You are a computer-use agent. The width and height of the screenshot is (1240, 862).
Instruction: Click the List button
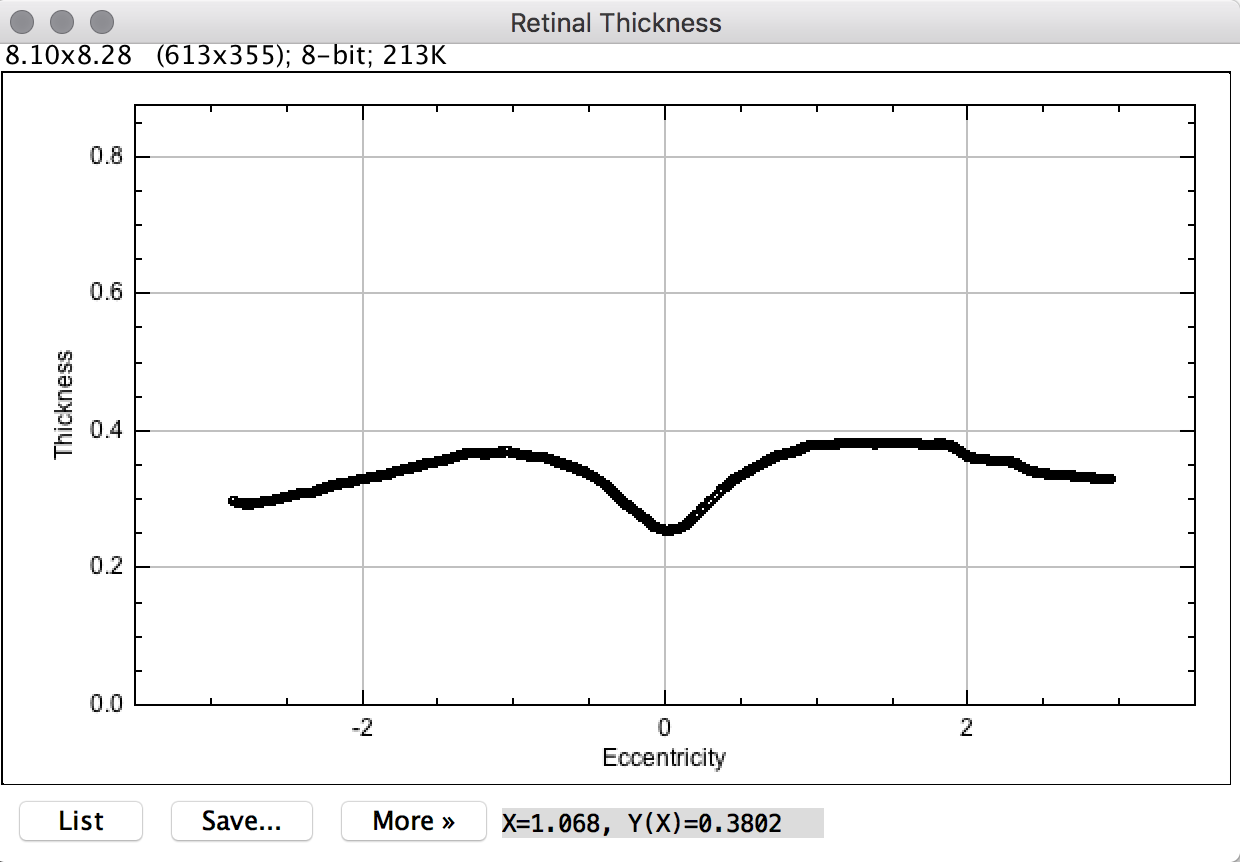tap(81, 821)
